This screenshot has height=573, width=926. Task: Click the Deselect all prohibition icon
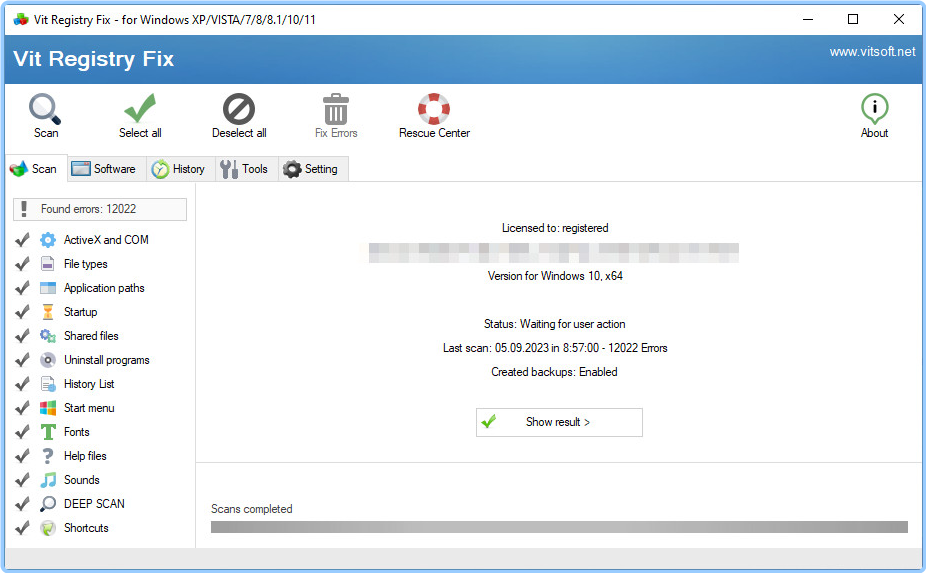[239, 109]
